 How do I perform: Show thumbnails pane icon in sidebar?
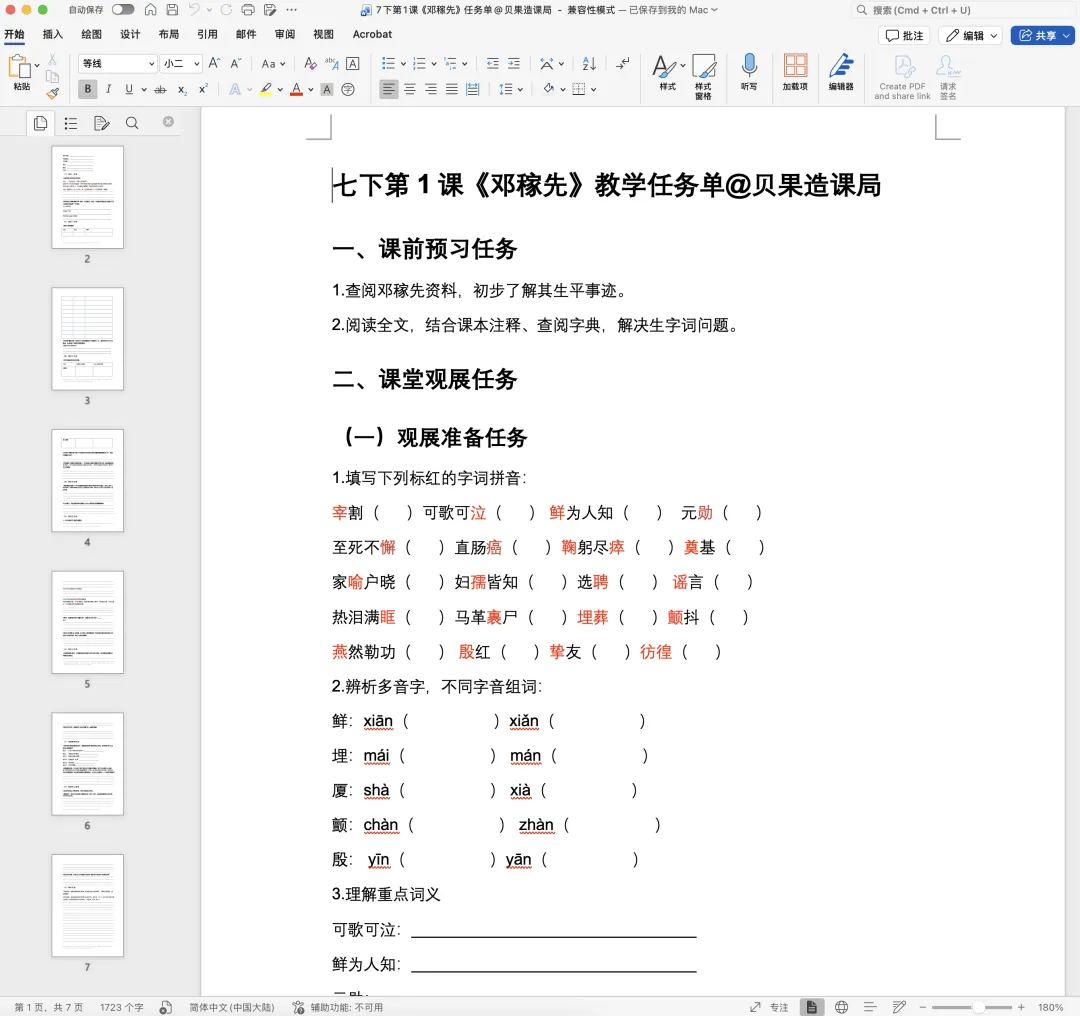[x=41, y=123]
